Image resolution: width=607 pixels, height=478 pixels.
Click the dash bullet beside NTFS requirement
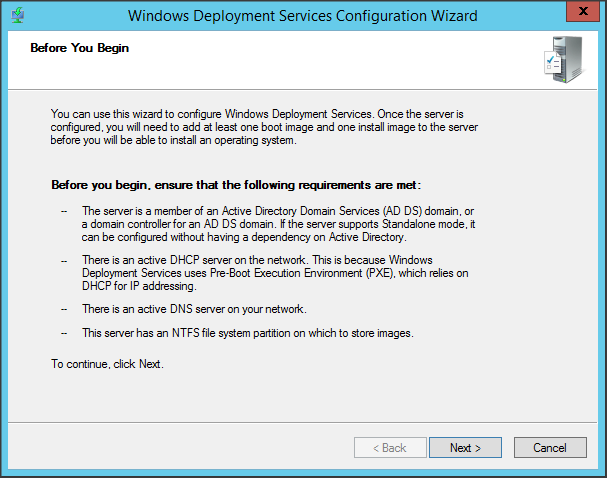65,333
